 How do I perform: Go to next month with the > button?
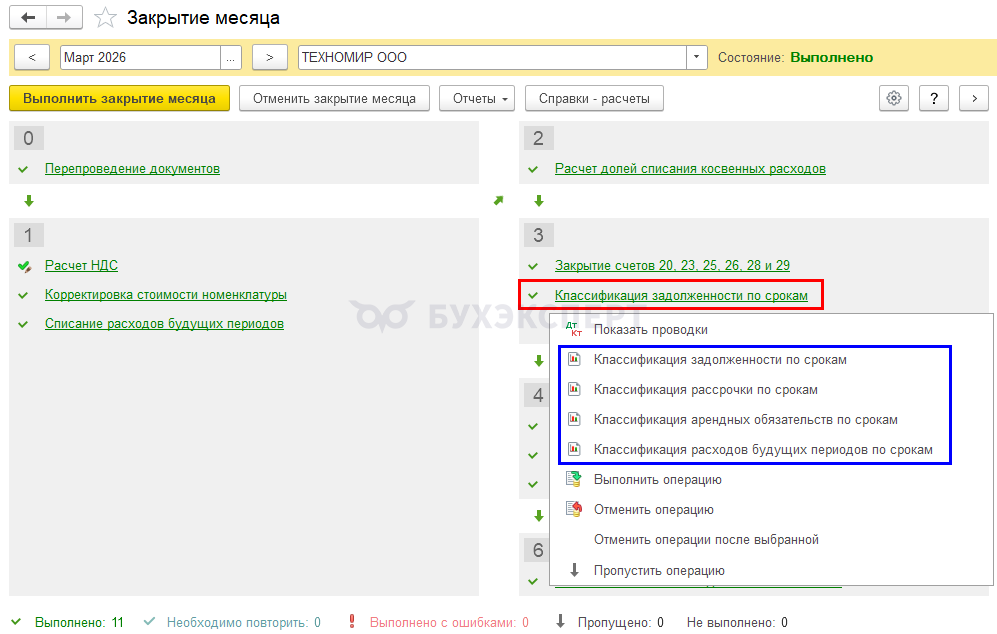[x=270, y=57]
